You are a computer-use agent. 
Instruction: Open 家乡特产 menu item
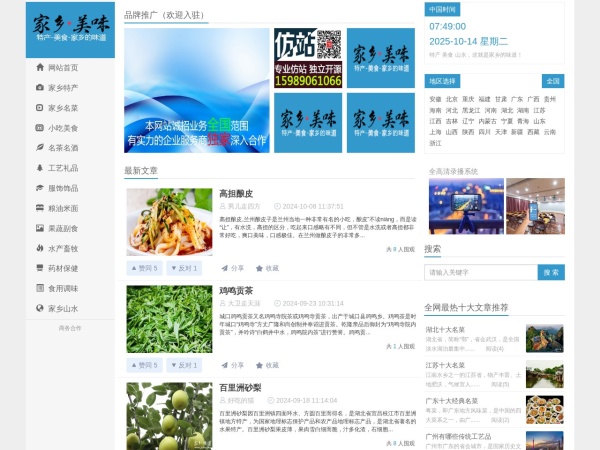tap(63, 88)
